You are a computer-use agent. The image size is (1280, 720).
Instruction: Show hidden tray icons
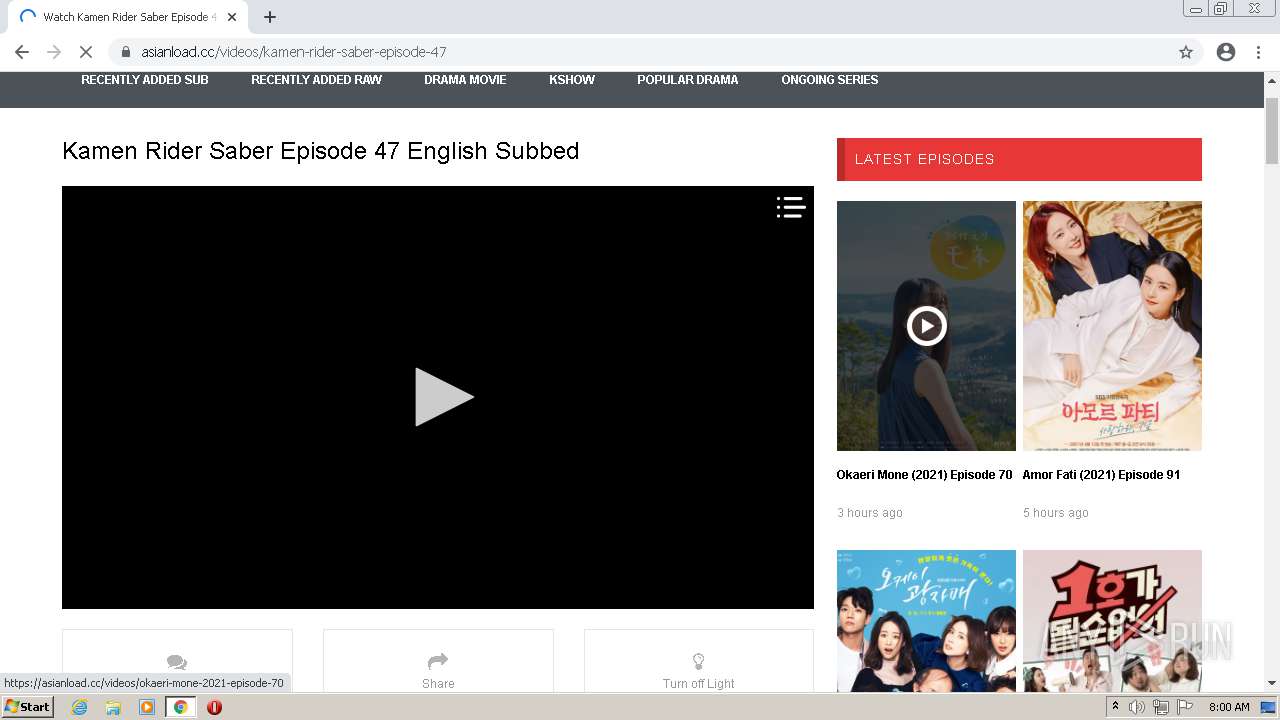coord(1115,707)
